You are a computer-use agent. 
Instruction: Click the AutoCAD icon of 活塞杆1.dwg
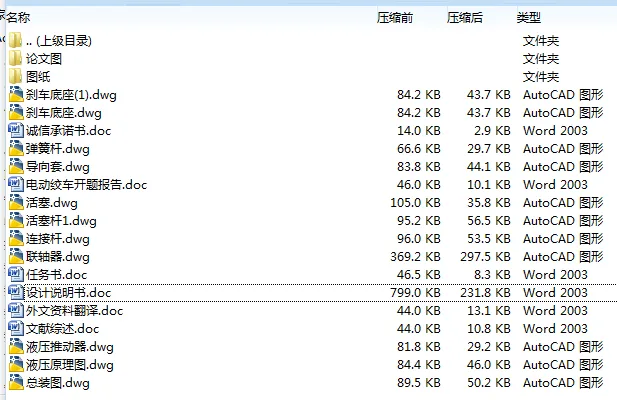[x=16, y=221]
